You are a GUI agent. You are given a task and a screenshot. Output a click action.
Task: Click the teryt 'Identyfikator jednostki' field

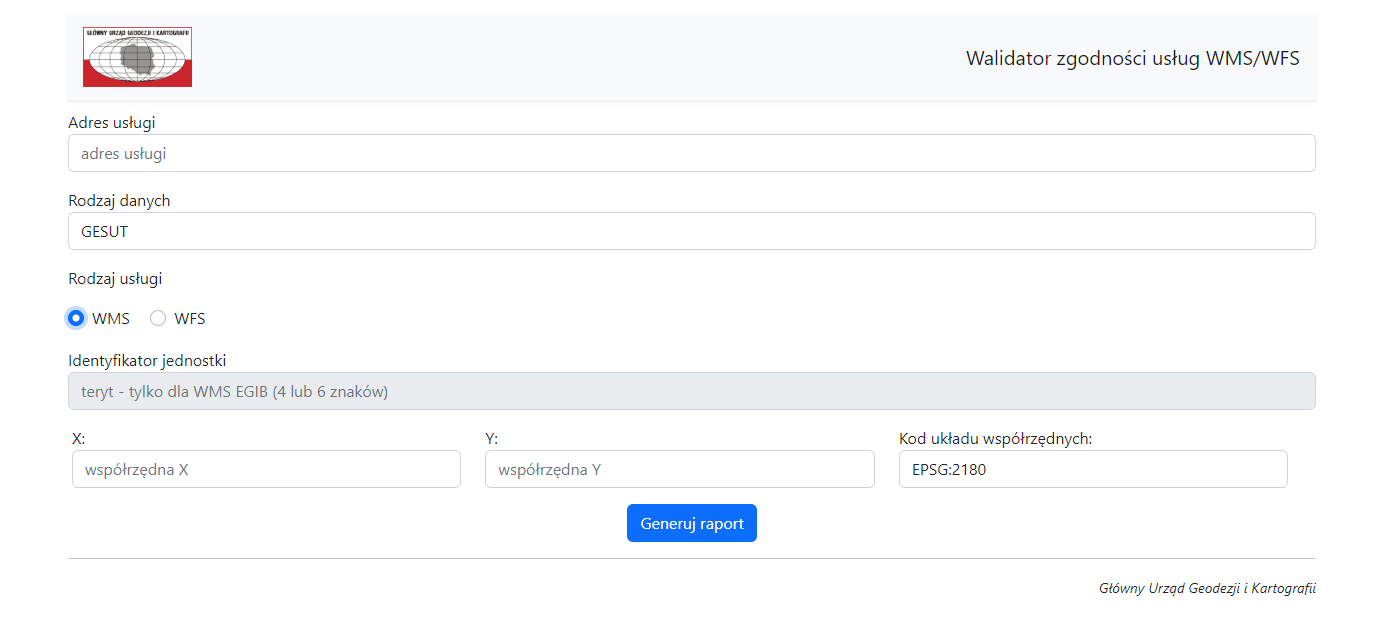691,392
